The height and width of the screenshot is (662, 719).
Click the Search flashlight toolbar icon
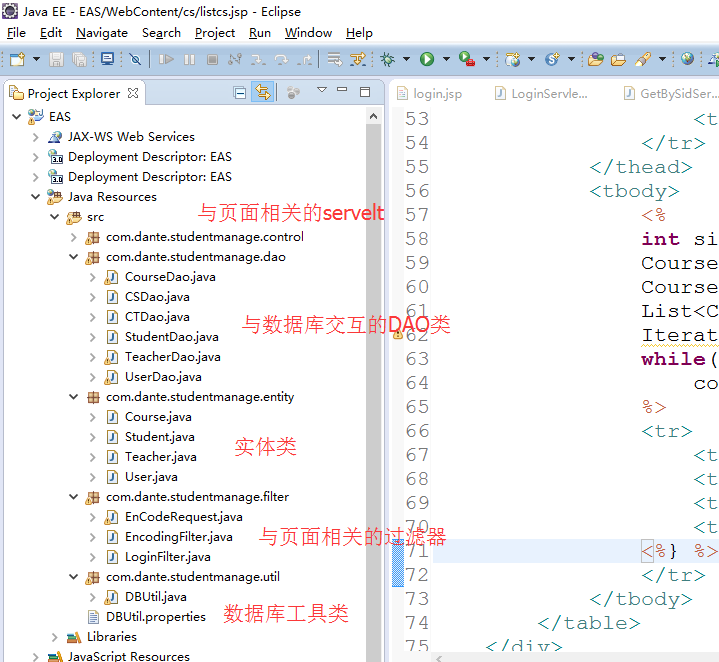click(643, 59)
